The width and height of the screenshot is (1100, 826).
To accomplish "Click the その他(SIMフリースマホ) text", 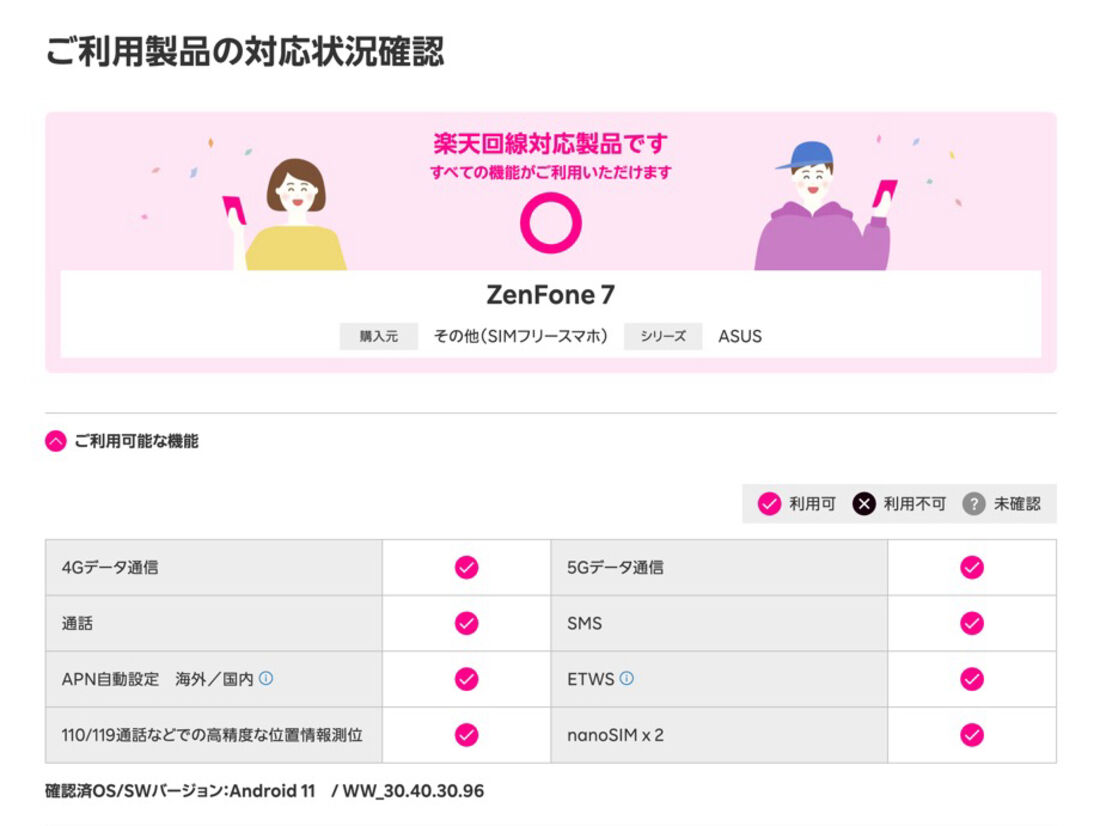I will point(520,336).
